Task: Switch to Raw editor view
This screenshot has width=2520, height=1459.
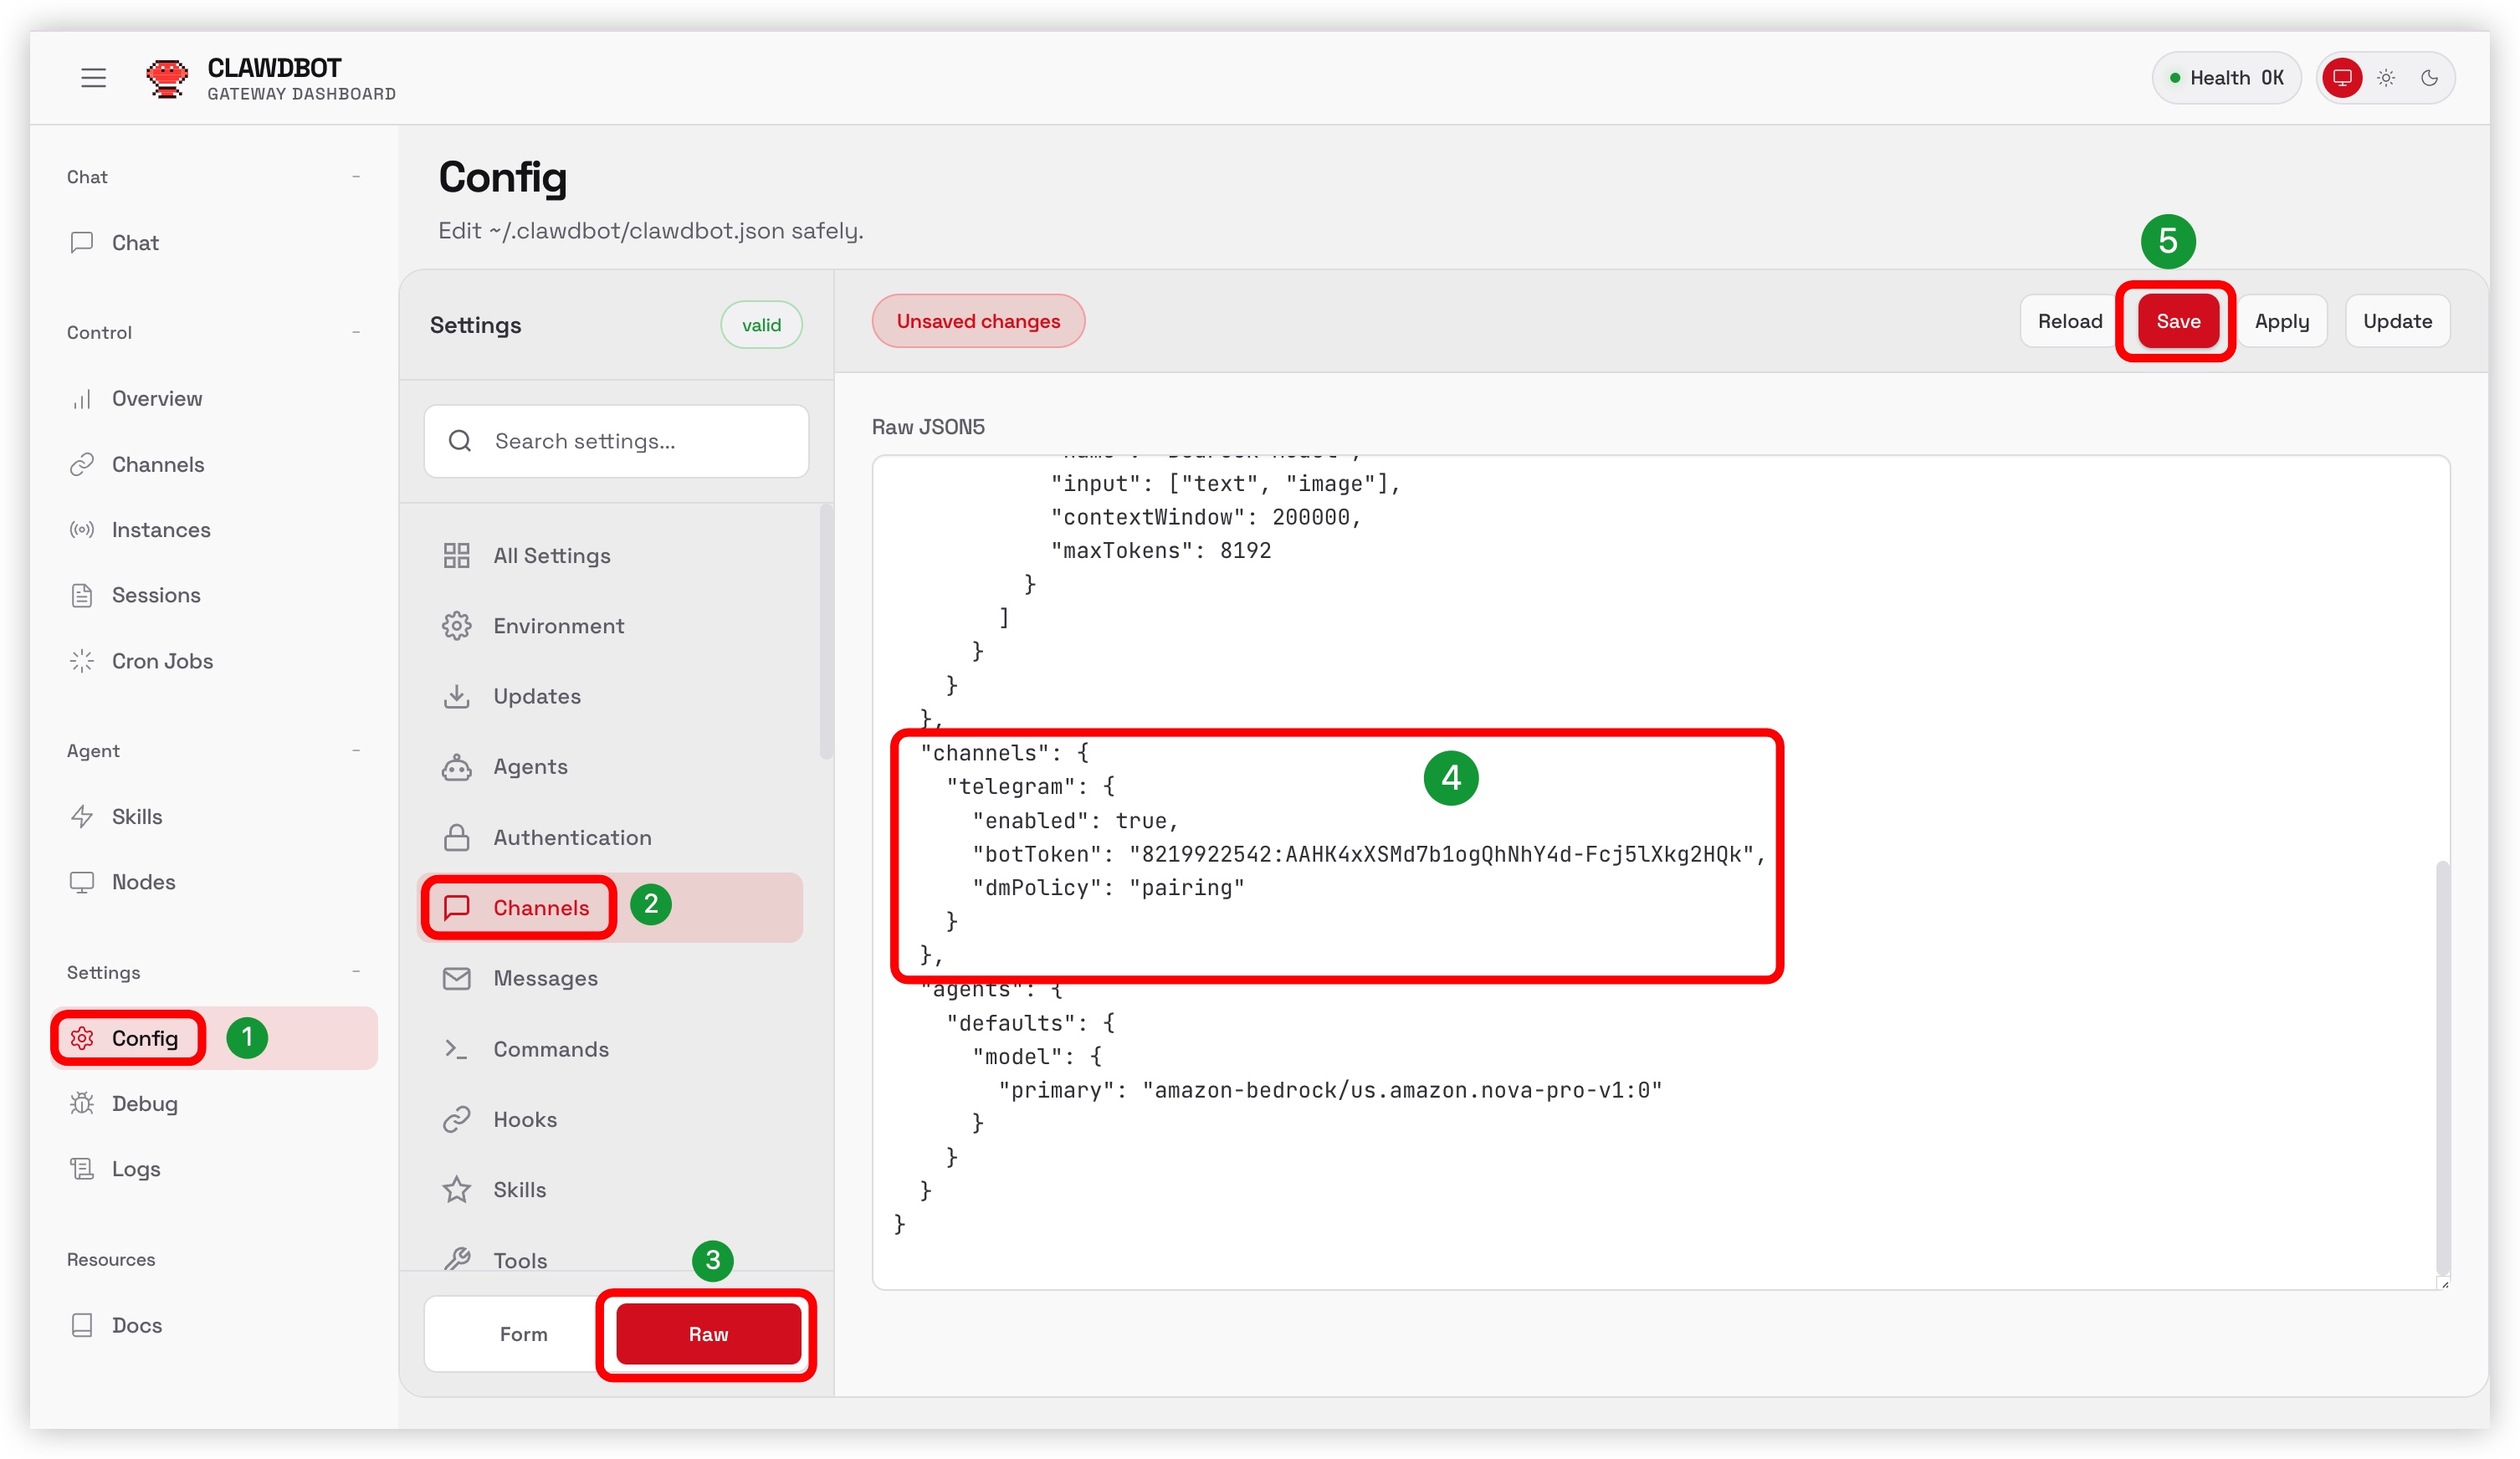Action: tap(708, 1334)
